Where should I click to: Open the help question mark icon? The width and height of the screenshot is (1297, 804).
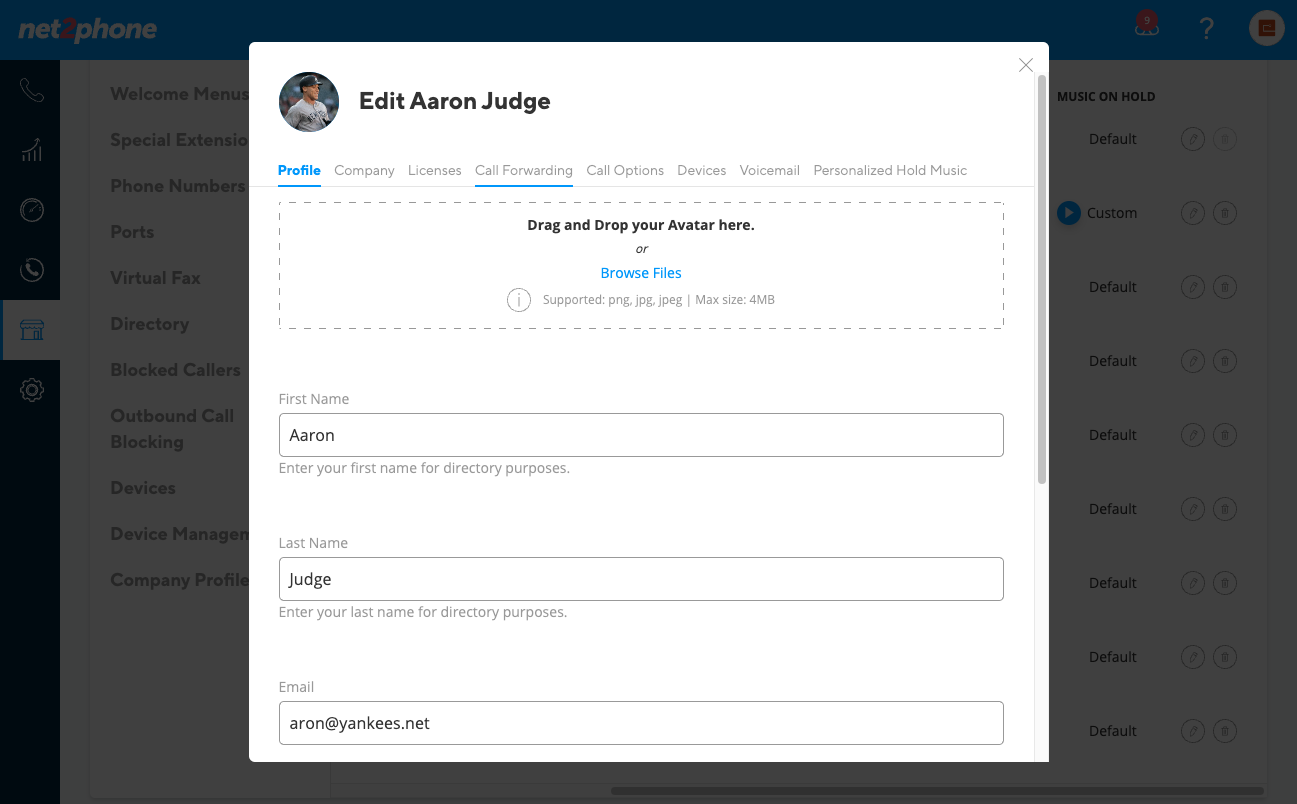pyautogui.click(x=1207, y=28)
